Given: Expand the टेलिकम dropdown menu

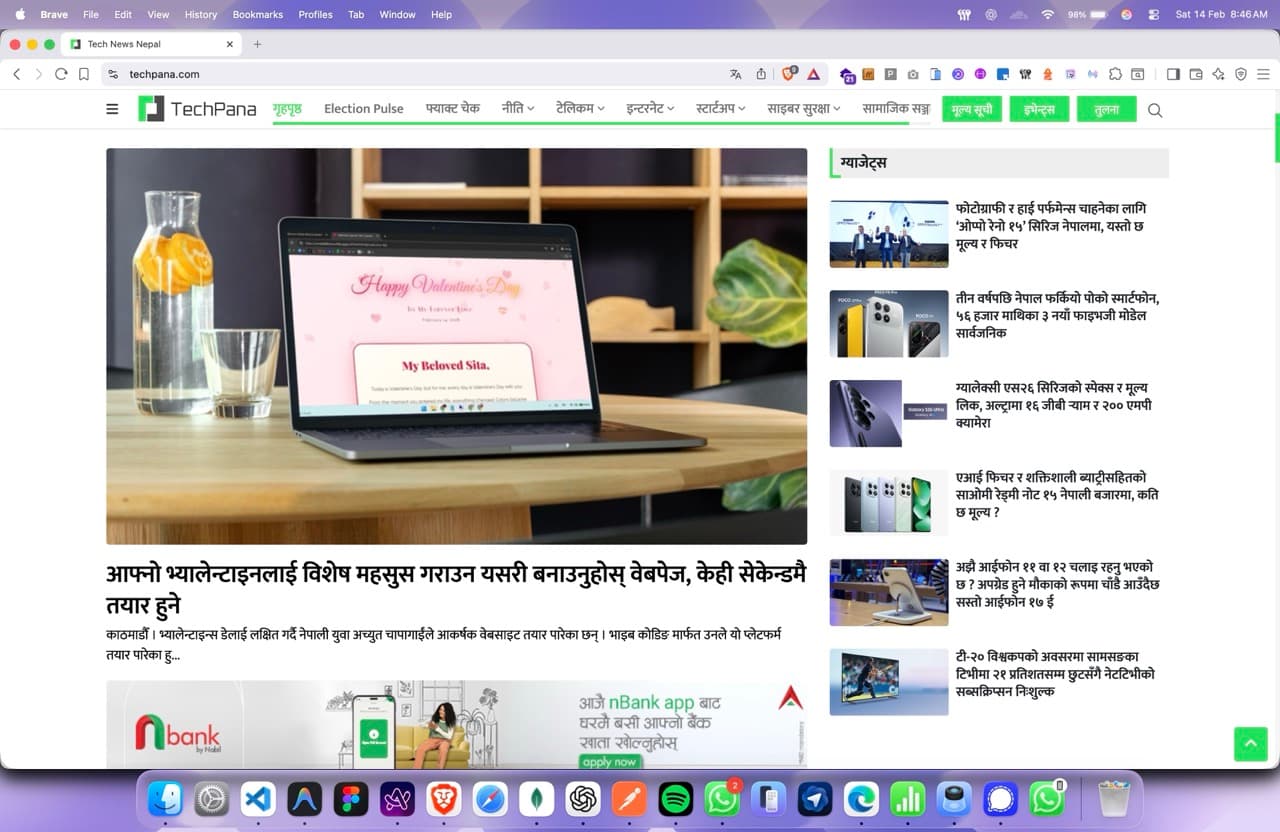Looking at the screenshot, I should (x=578, y=109).
